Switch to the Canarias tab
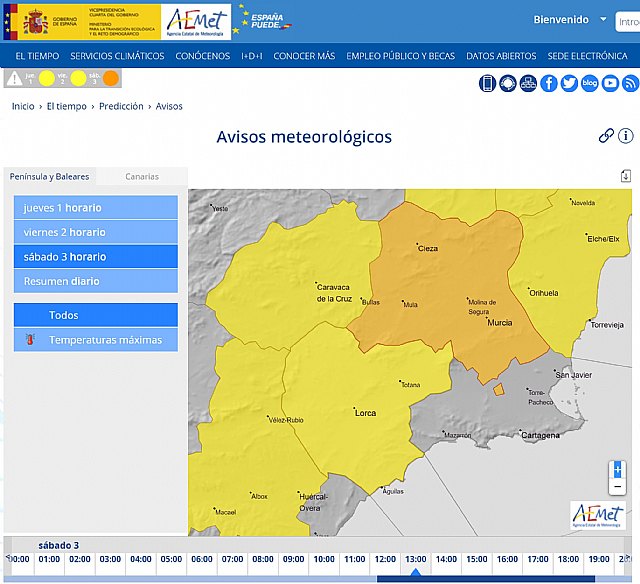This screenshot has height=584, width=640. coord(142,177)
